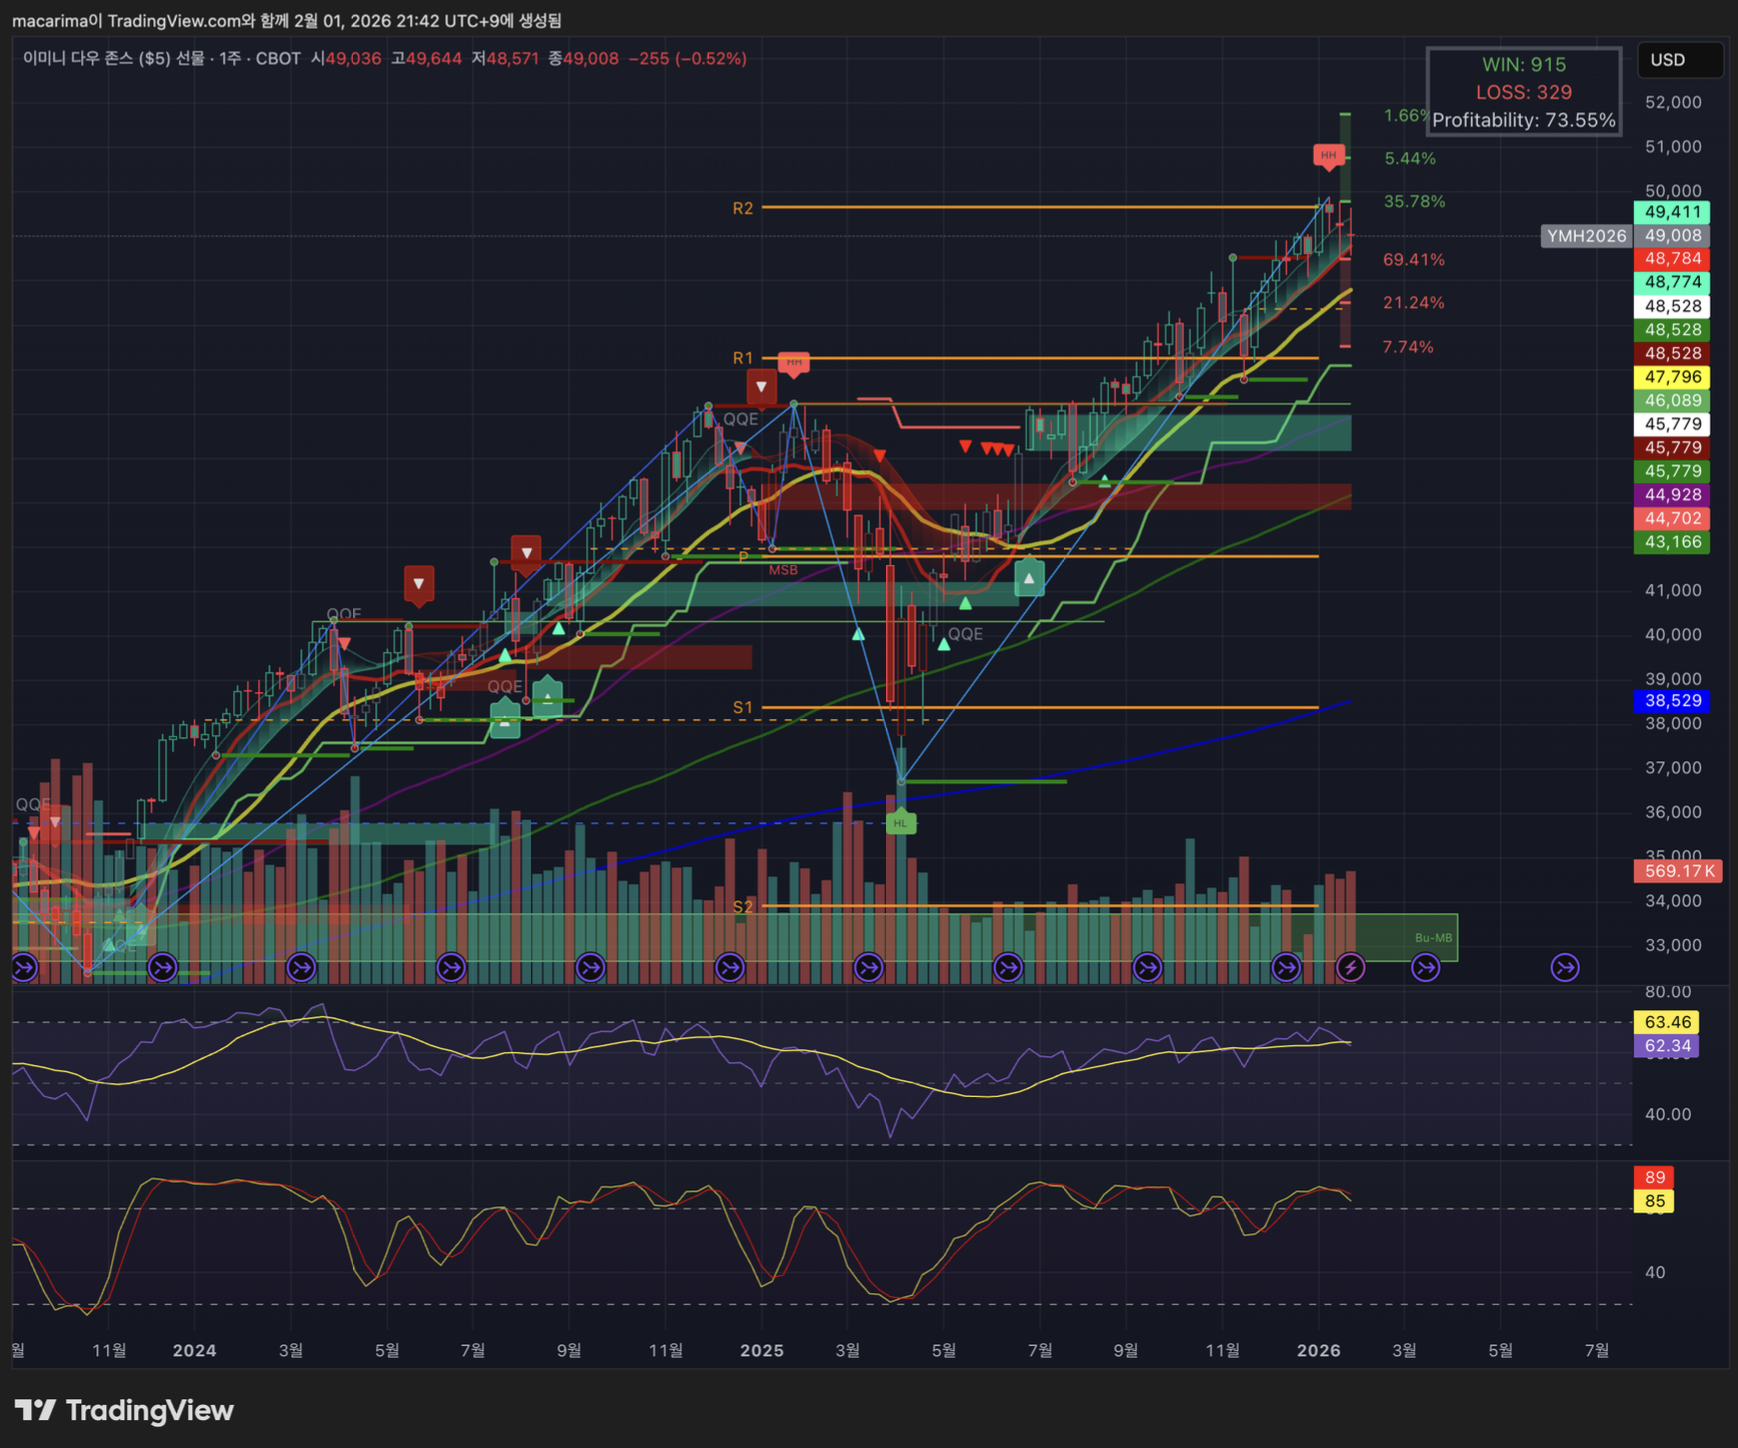Click the 2025 label on the time axis
Image resolution: width=1738 pixels, height=1448 pixels.
(761, 1350)
